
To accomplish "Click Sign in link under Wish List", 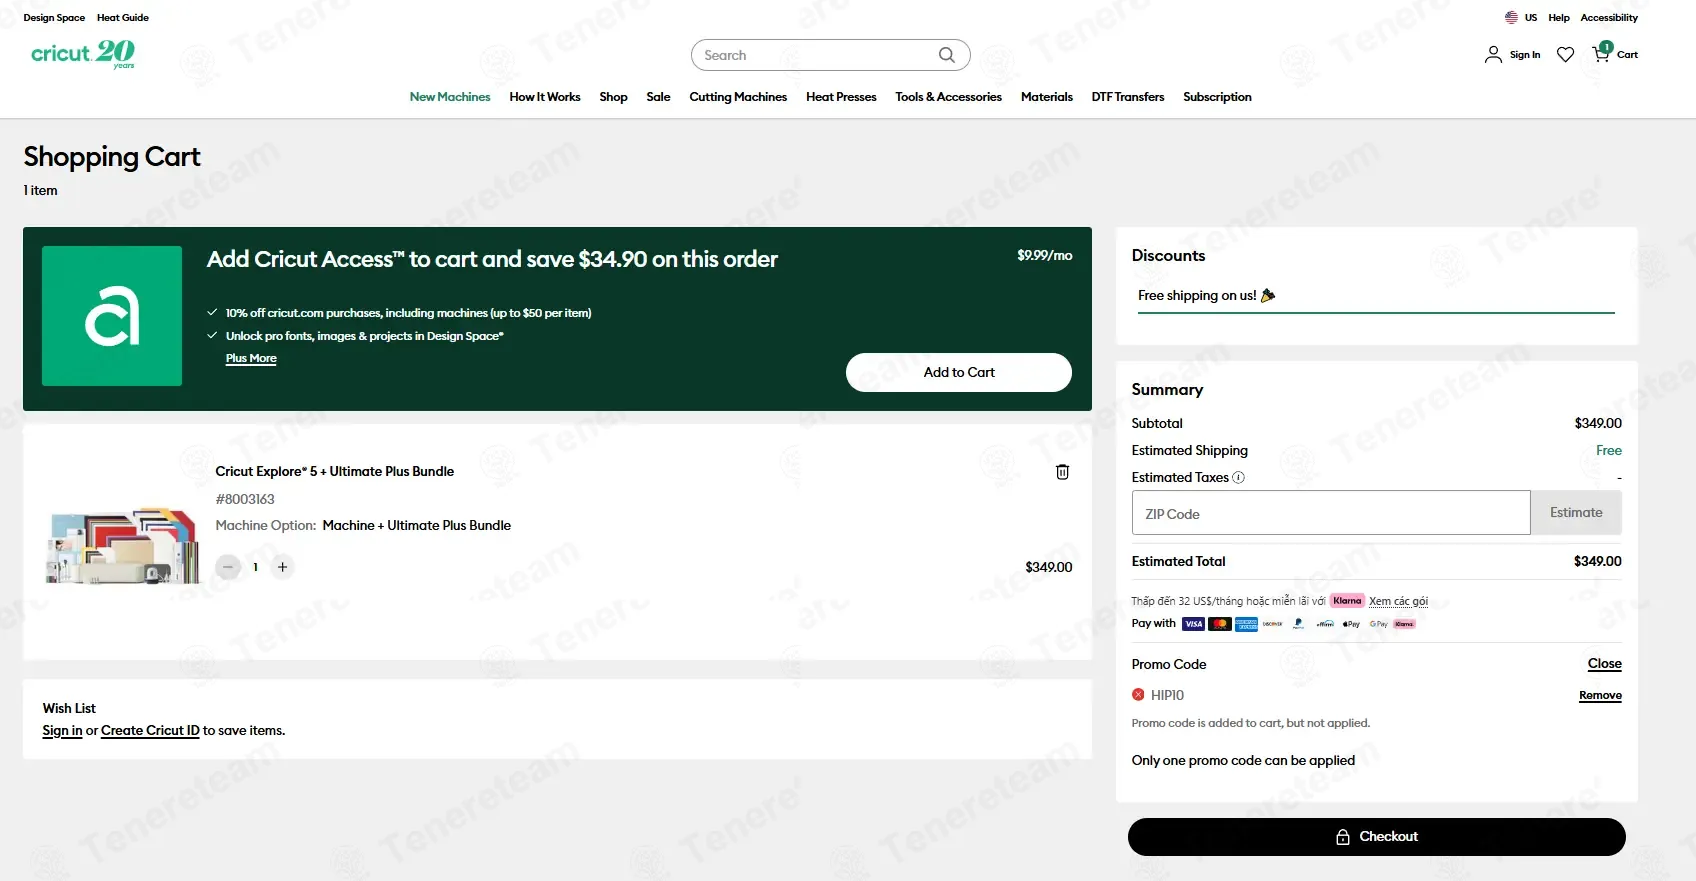I will (62, 731).
